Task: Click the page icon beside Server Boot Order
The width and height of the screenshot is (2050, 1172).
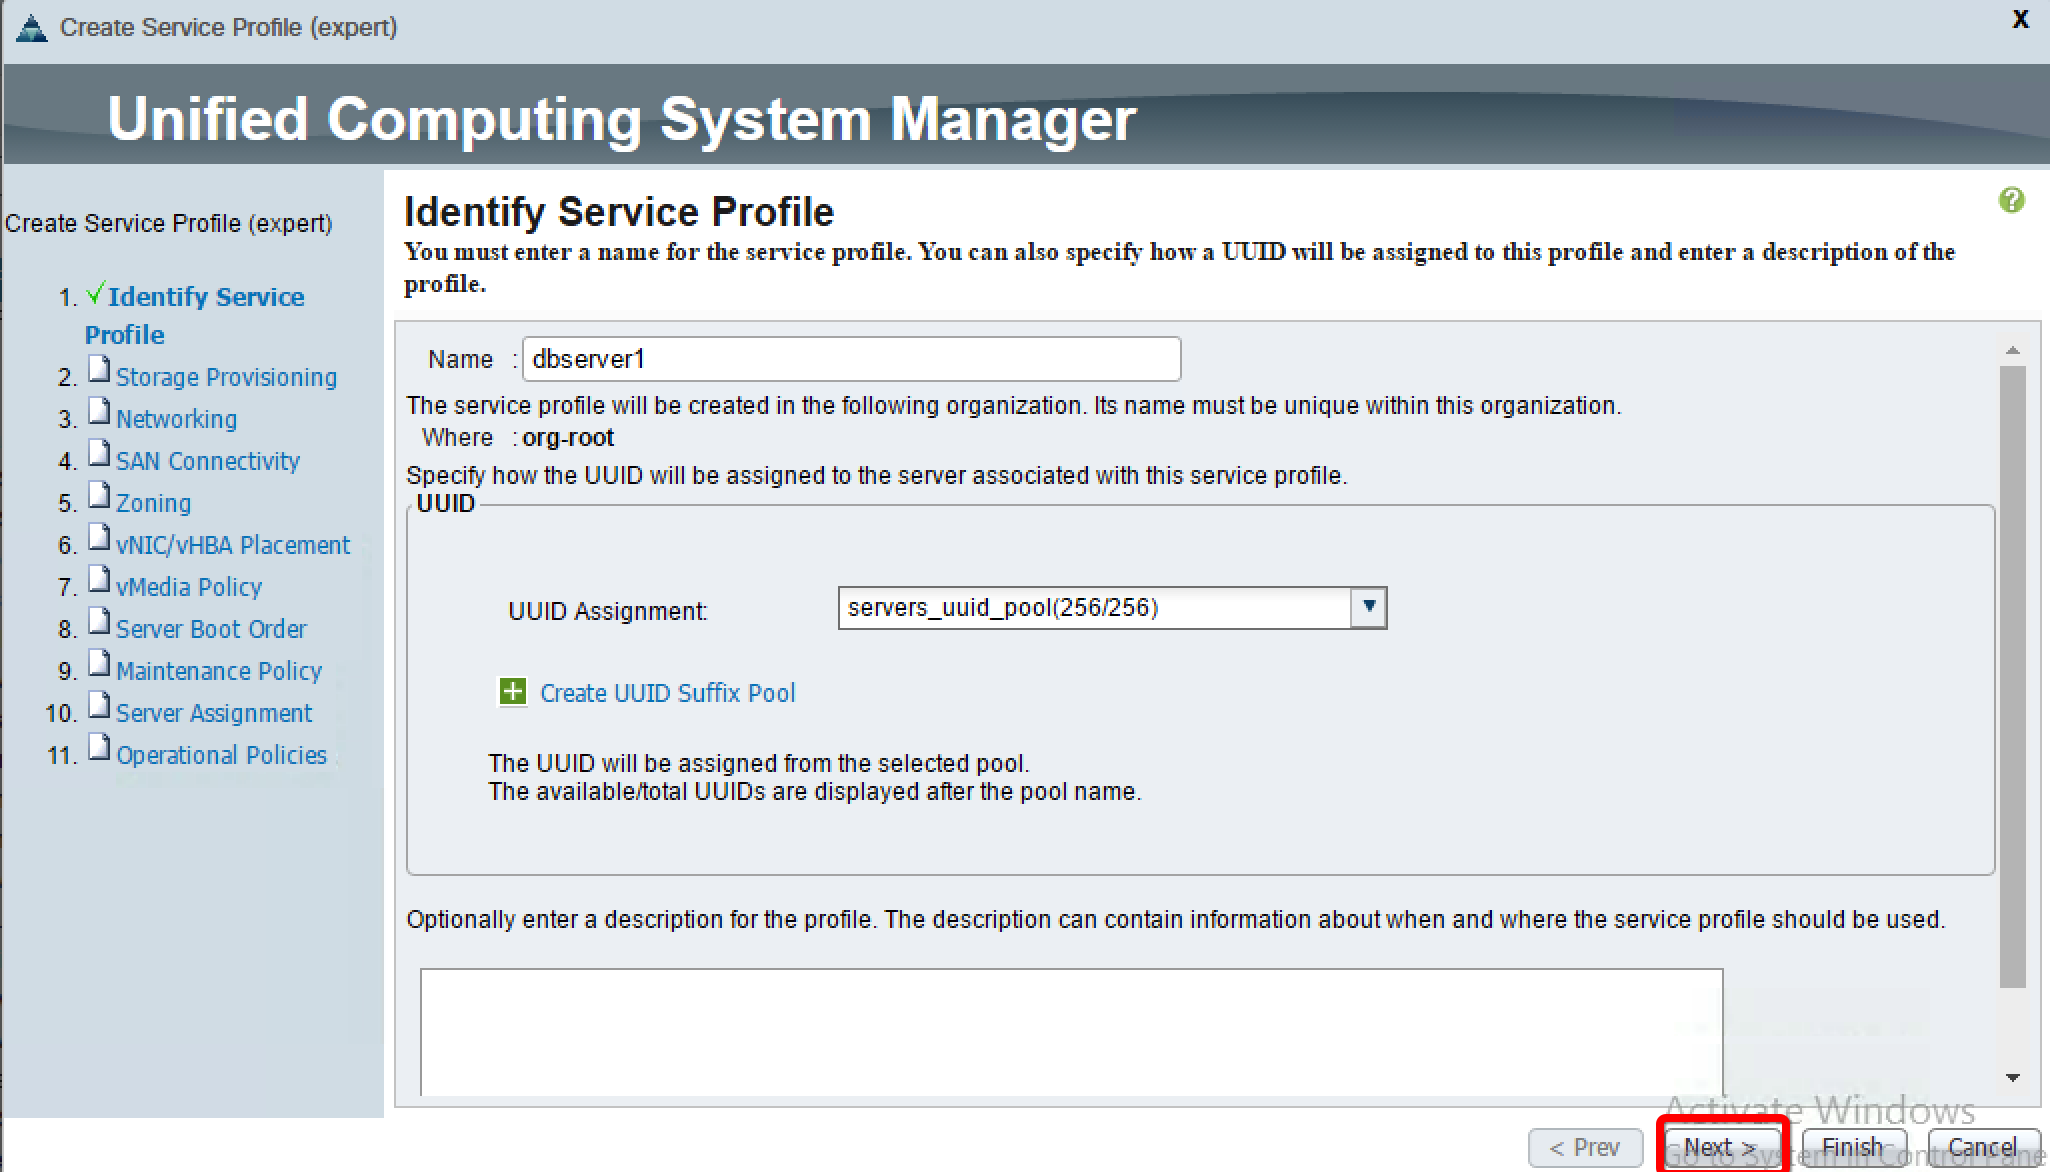Action: [x=98, y=622]
